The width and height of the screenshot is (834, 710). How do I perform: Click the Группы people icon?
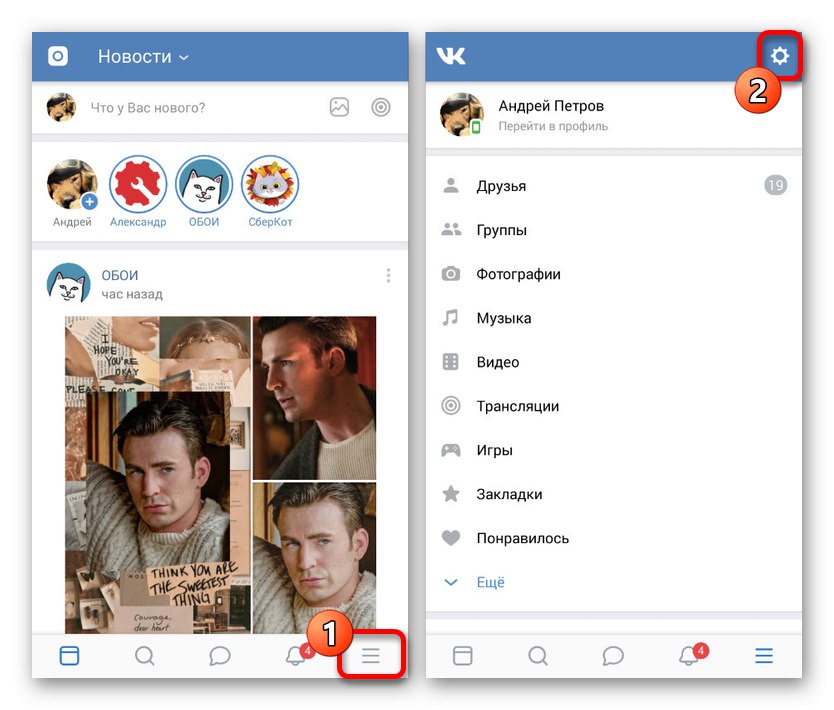coord(451,229)
